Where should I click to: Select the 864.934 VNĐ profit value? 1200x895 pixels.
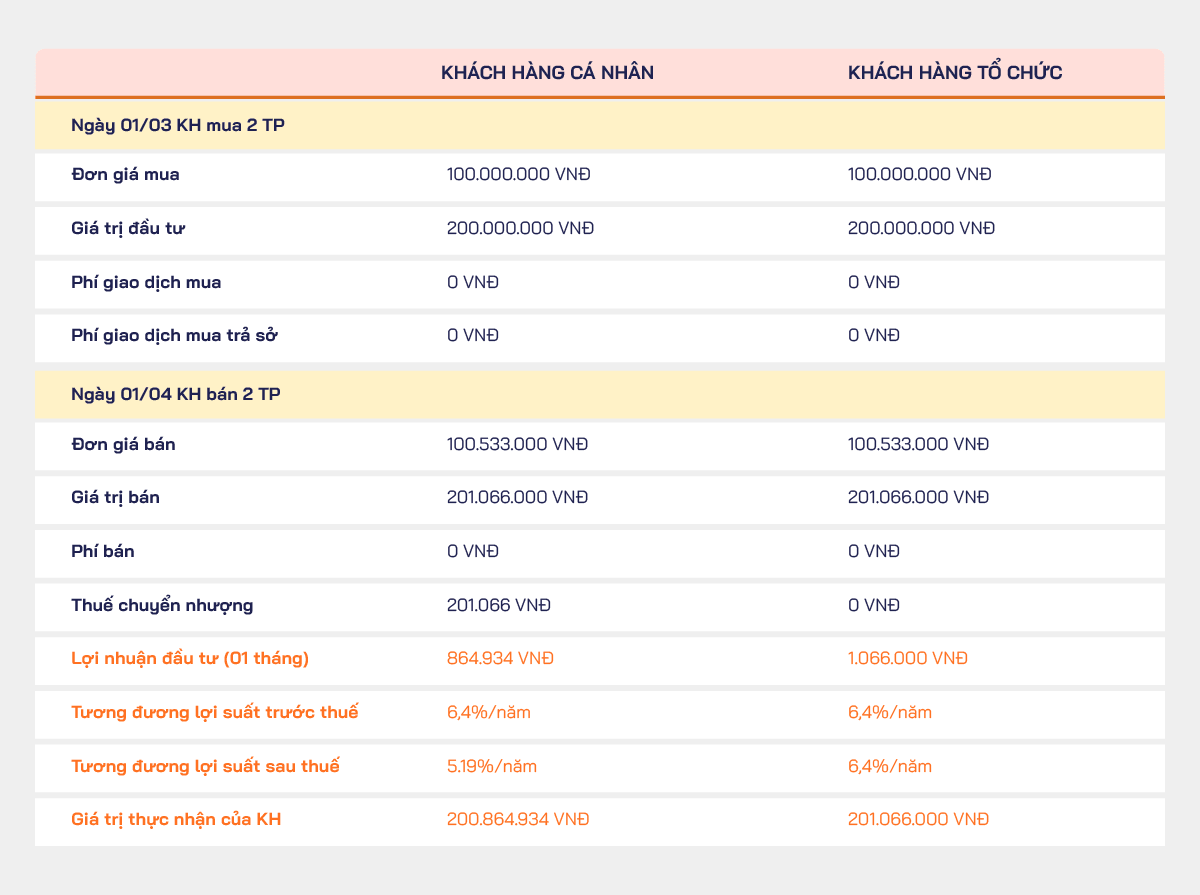501,658
